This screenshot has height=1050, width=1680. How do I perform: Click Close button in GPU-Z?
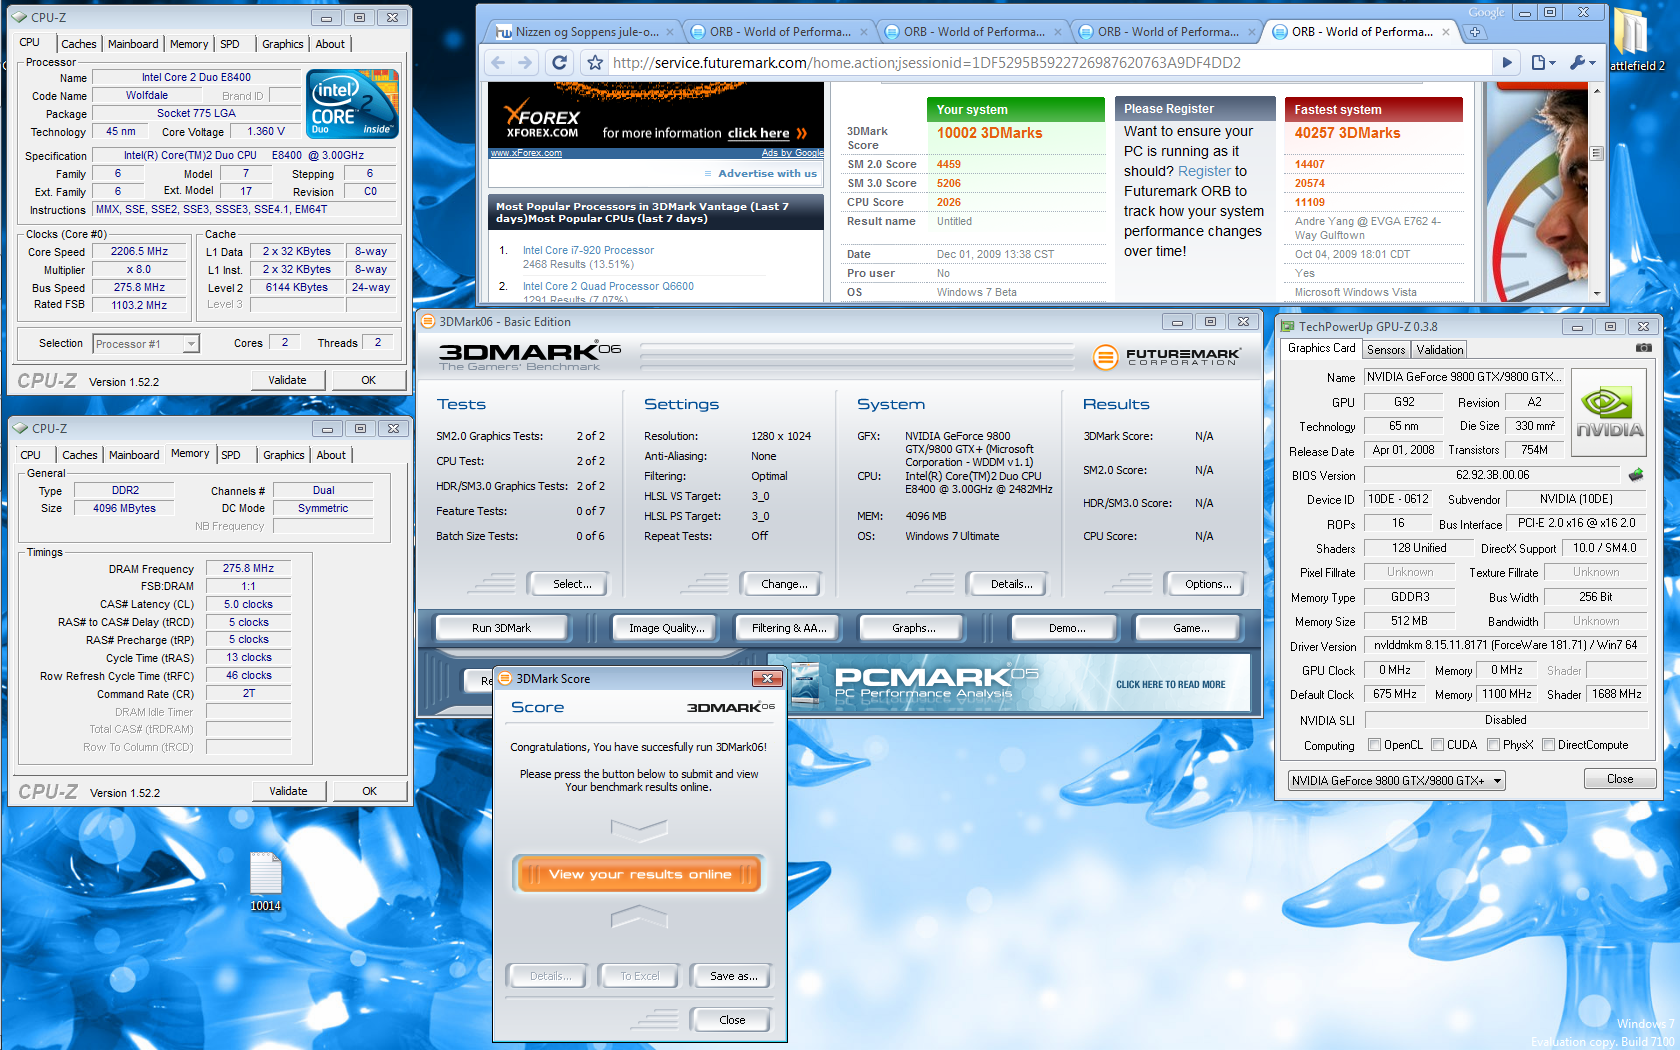click(x=1620, y=779)
